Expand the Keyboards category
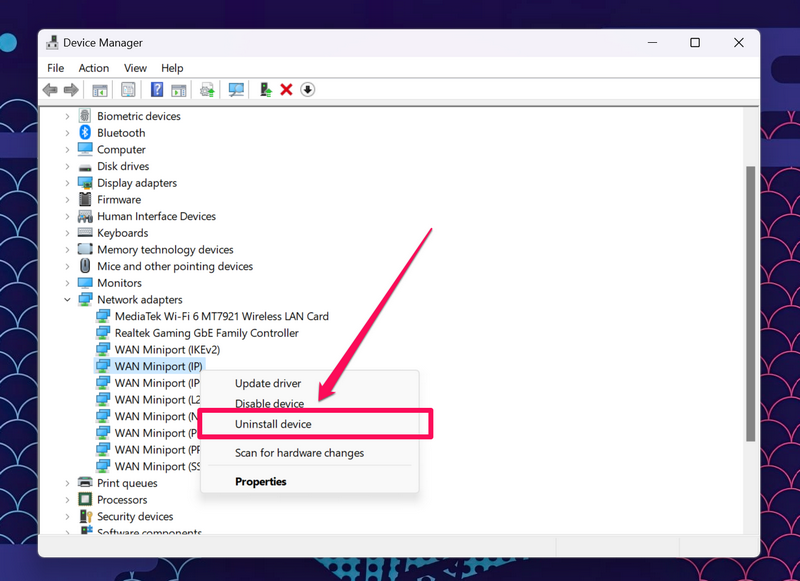 pyautogui.click(x=68, y=233)
